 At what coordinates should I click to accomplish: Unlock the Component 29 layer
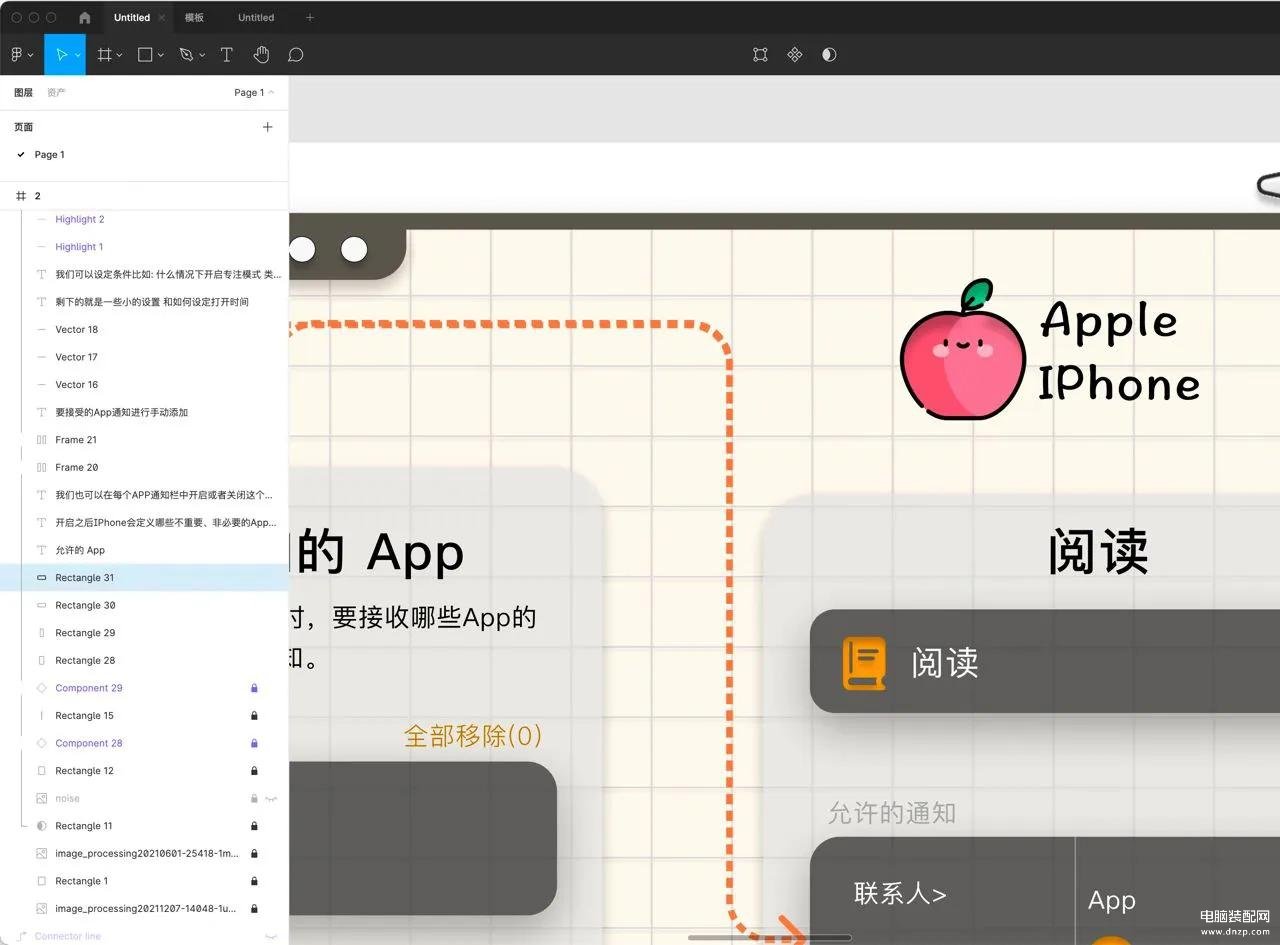[254, 688]
